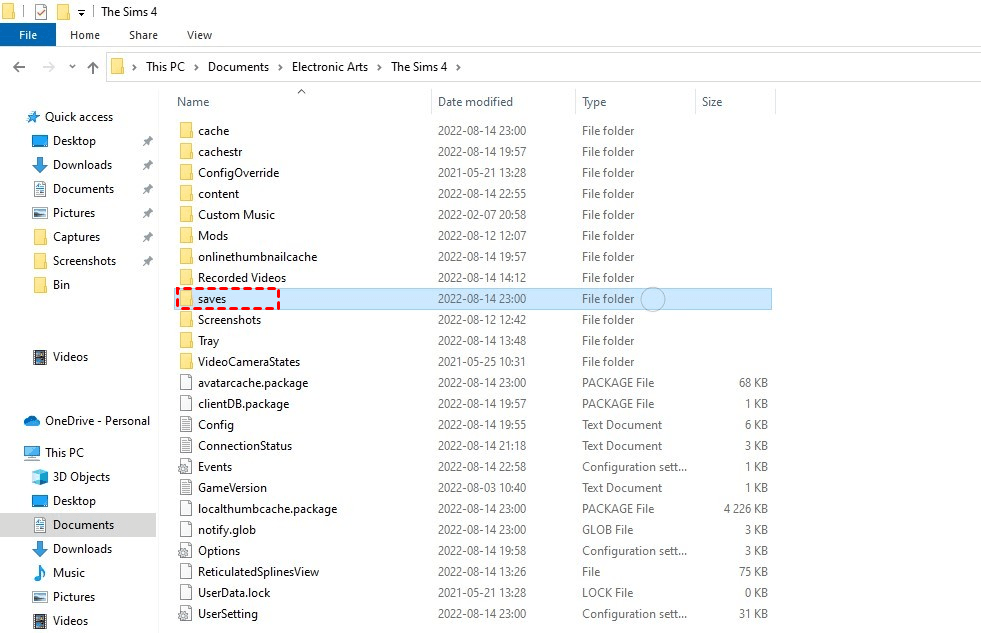
Task: Select the clientDB.package file icon
Action: click(186, 403)
